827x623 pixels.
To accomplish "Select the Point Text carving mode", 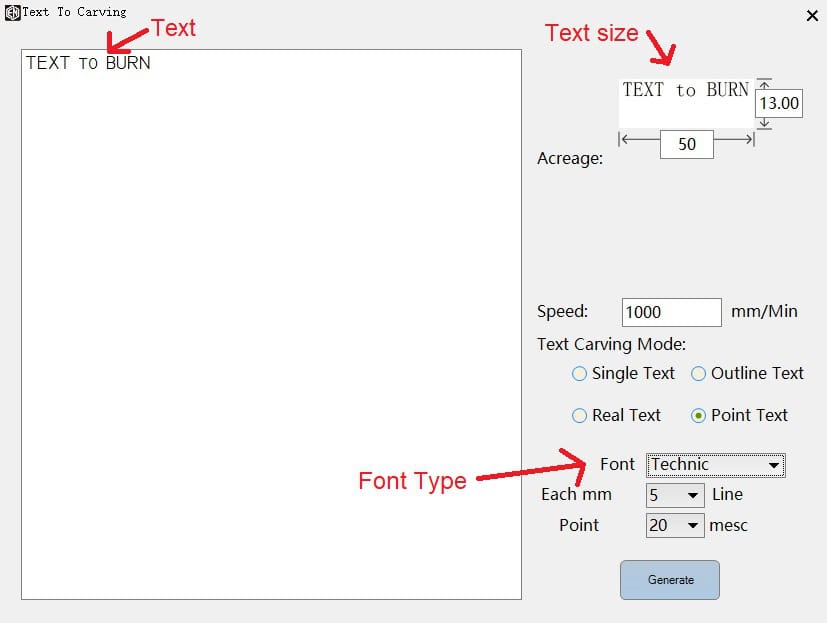I will pyautogui.click(x=739, y=416).
